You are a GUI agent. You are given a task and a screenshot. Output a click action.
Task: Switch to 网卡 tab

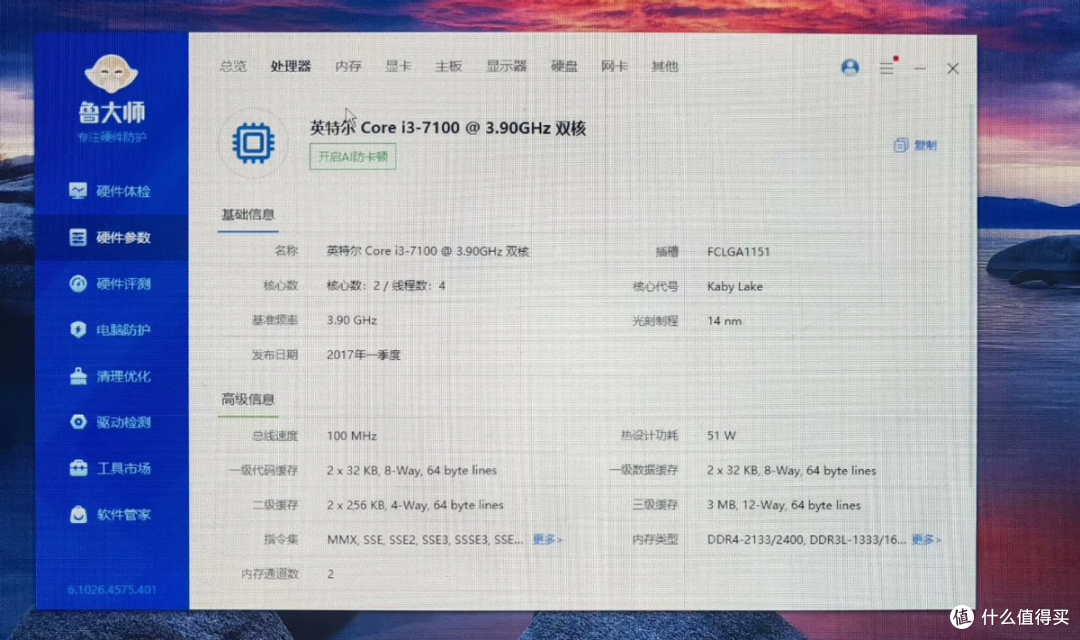pyautogui.click(x=614, y=66)
